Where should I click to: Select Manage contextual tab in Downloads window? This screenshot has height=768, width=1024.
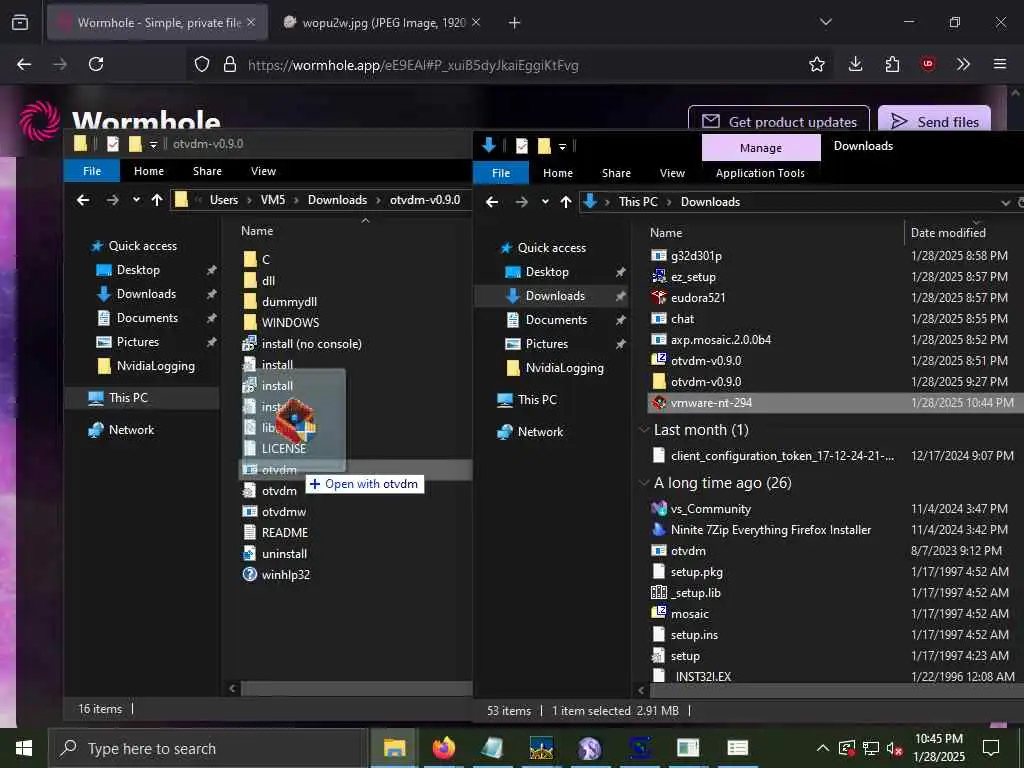click(761, 148)
